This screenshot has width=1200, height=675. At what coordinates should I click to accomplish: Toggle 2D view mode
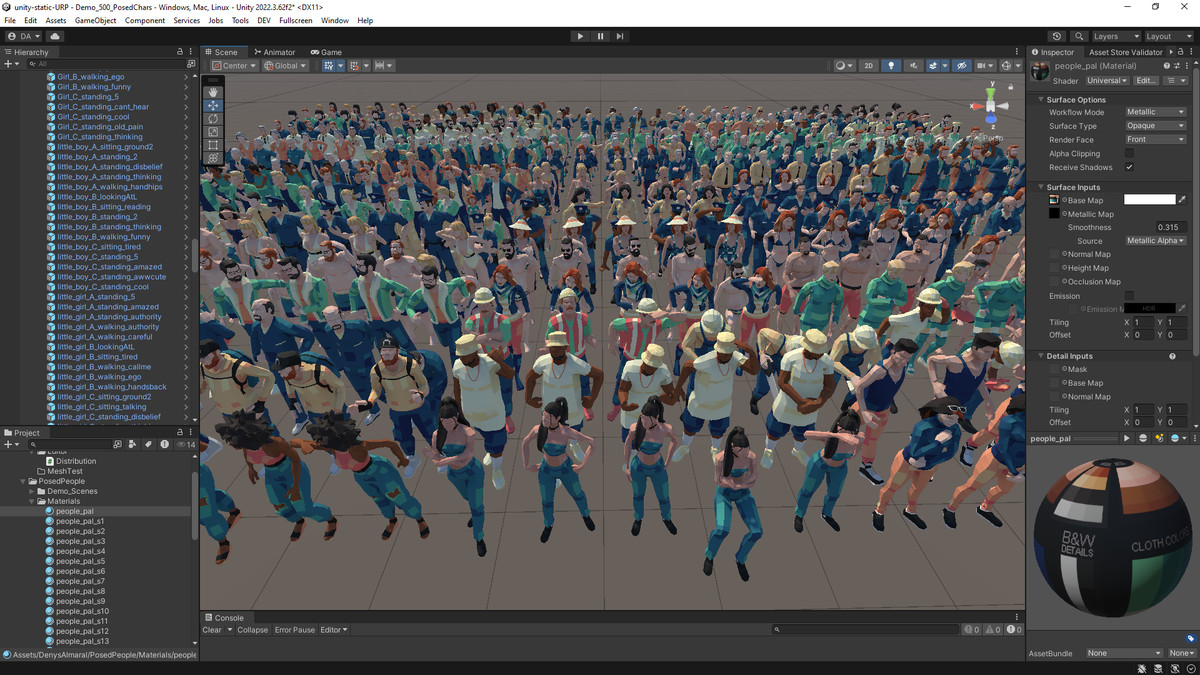[869, 66]
